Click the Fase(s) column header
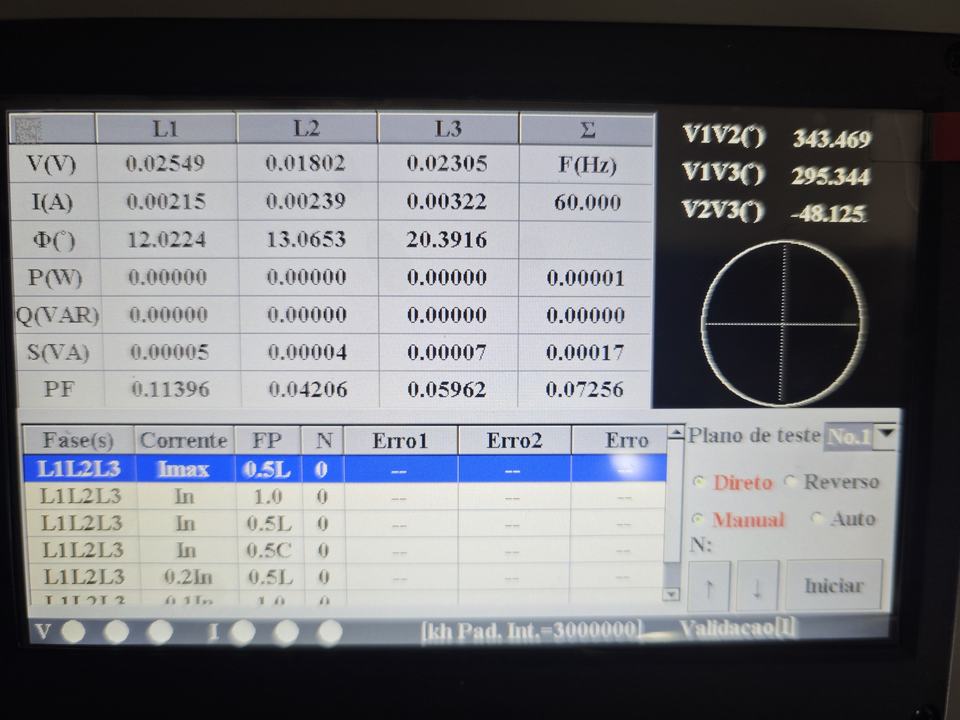Screen dimensions: 960x720 pyautogui.click(x=78, y=440)
